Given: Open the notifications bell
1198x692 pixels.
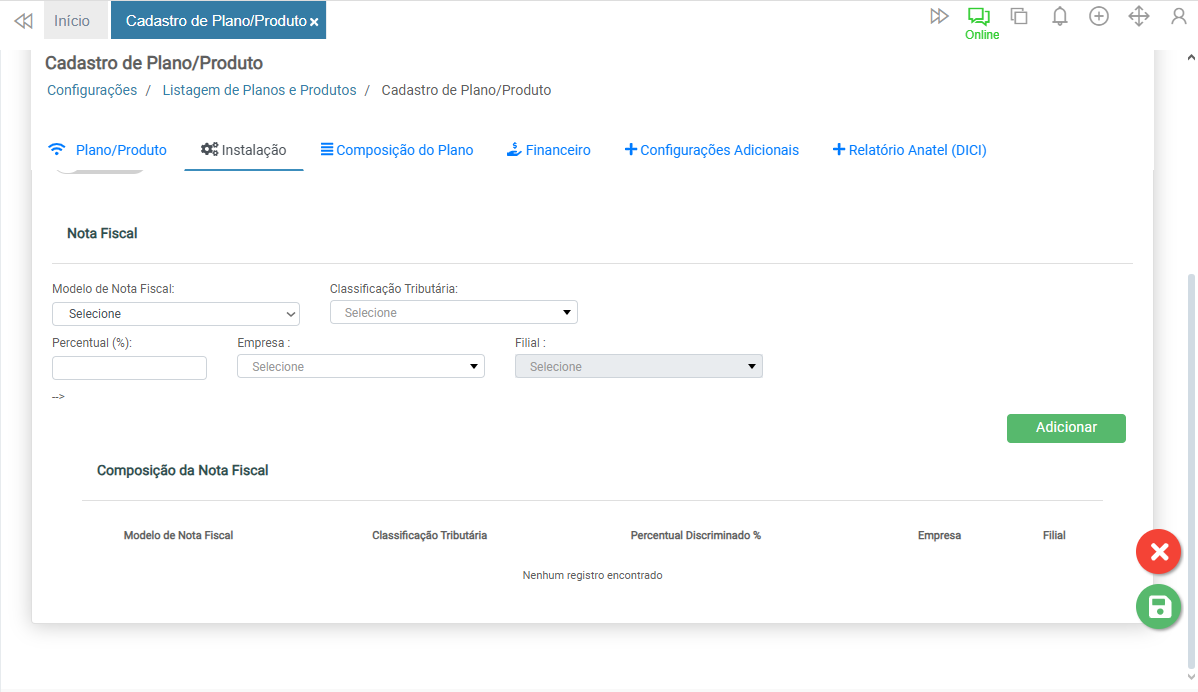Looking at the screenshot, I should [1060, 16].
